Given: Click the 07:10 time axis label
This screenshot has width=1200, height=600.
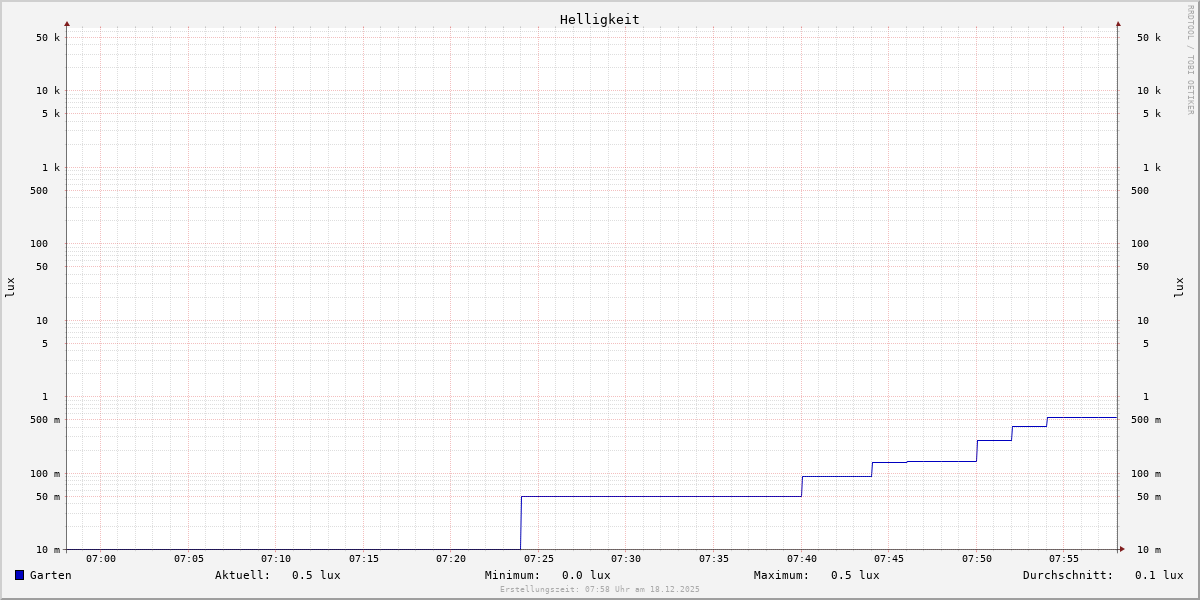Looking at the screenshot, I should [x=276, y=559].
